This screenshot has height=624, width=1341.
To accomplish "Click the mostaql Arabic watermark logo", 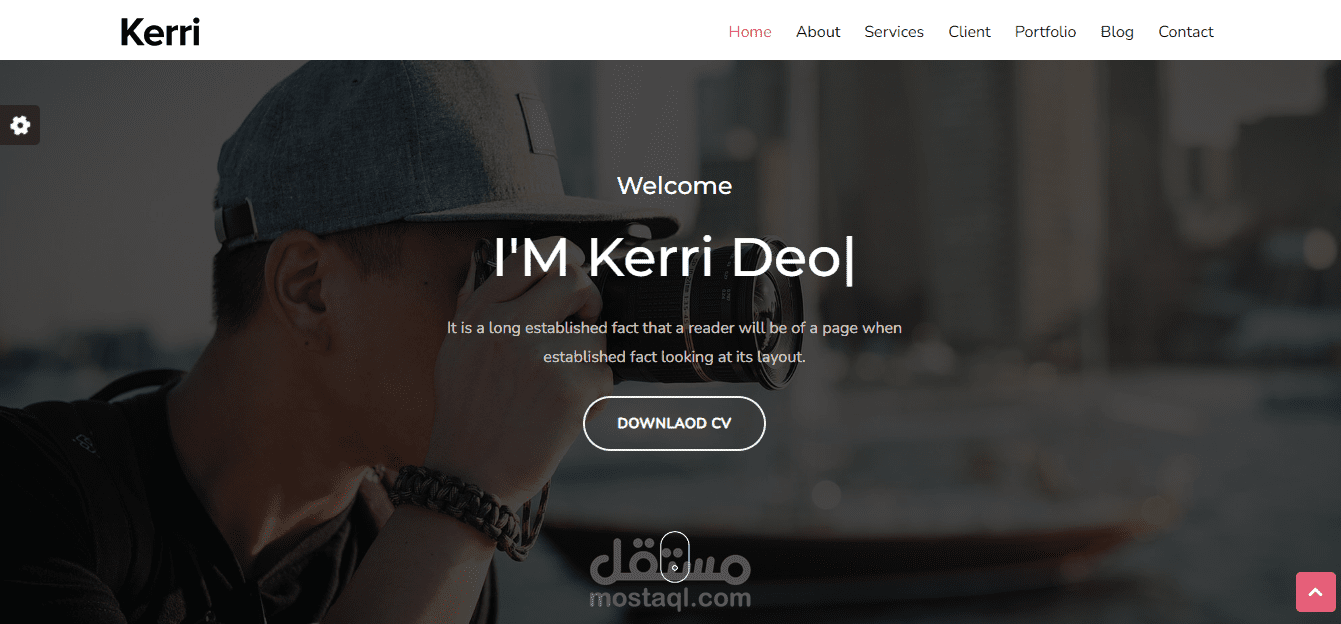I will (x=670, y=564).
